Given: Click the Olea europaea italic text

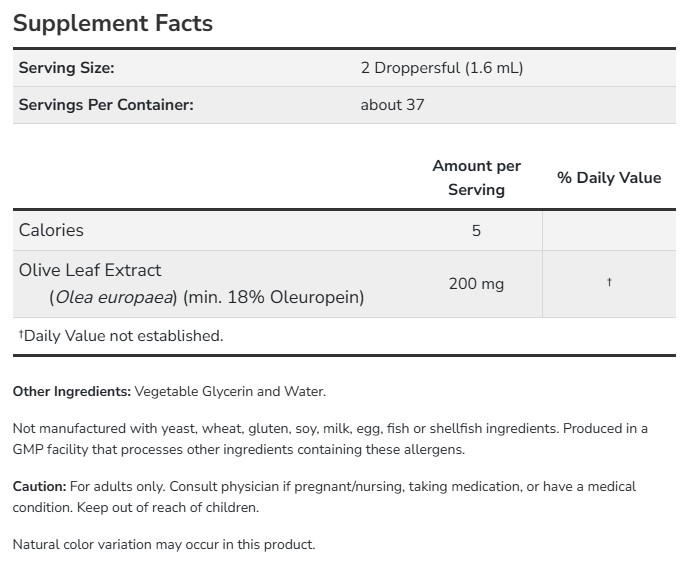Looking at the screenshot, I should (114, 297).
